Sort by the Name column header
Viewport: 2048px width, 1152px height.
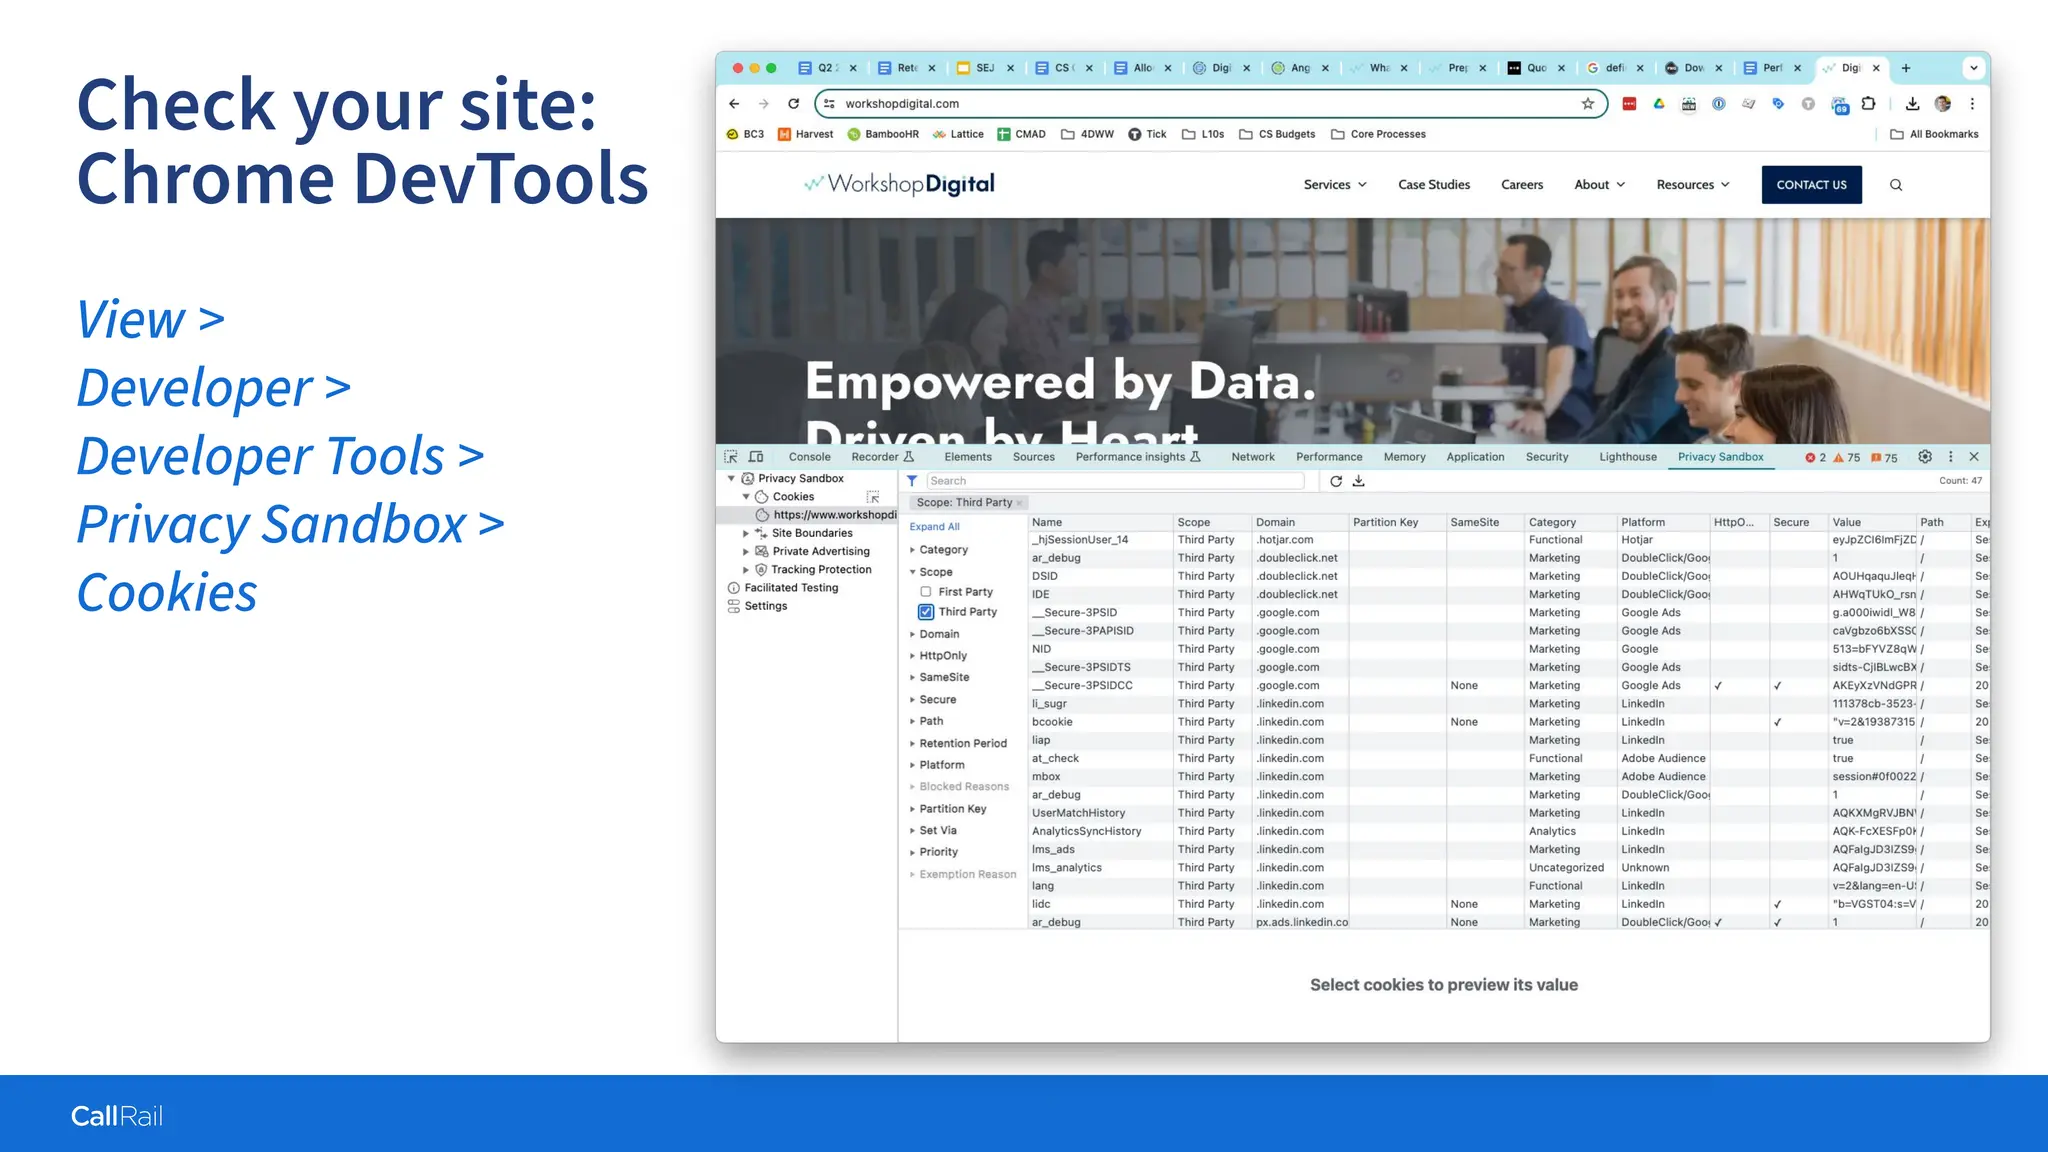coord(1100,522)
